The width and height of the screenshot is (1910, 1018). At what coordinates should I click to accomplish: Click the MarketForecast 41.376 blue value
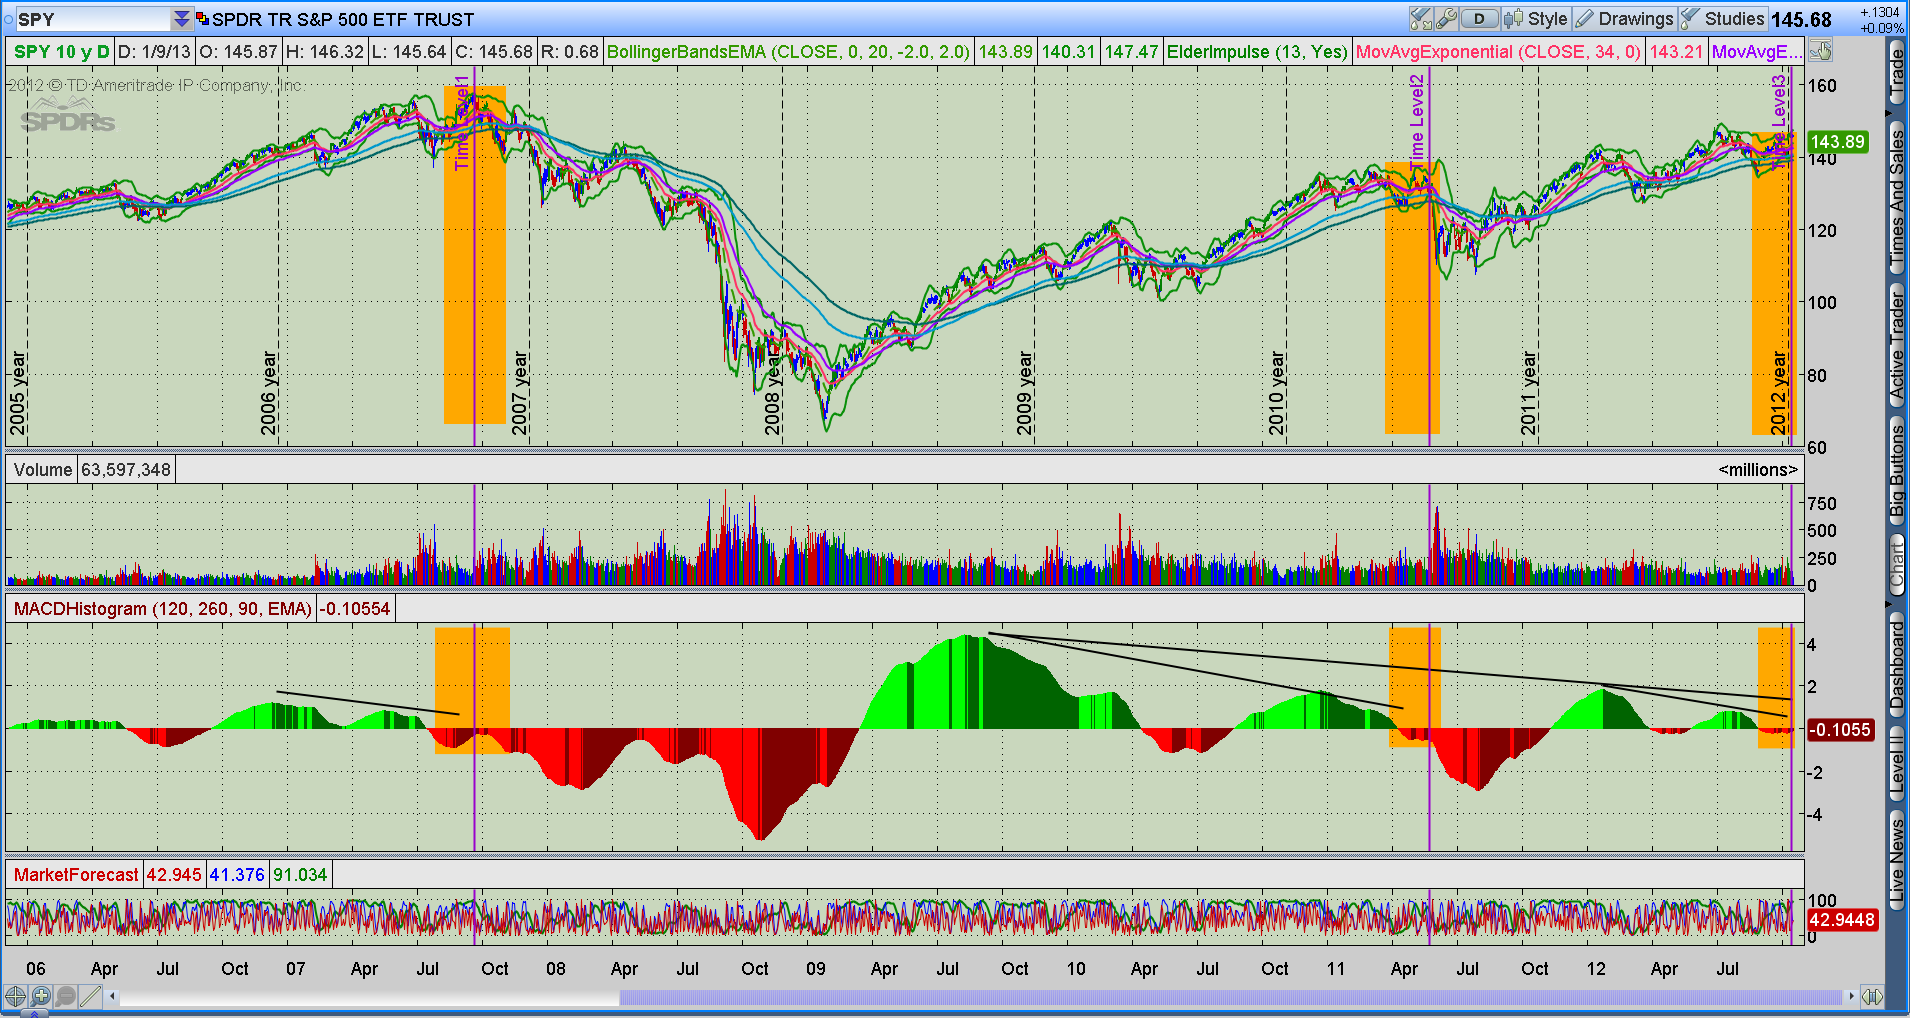tap(237, 875)
